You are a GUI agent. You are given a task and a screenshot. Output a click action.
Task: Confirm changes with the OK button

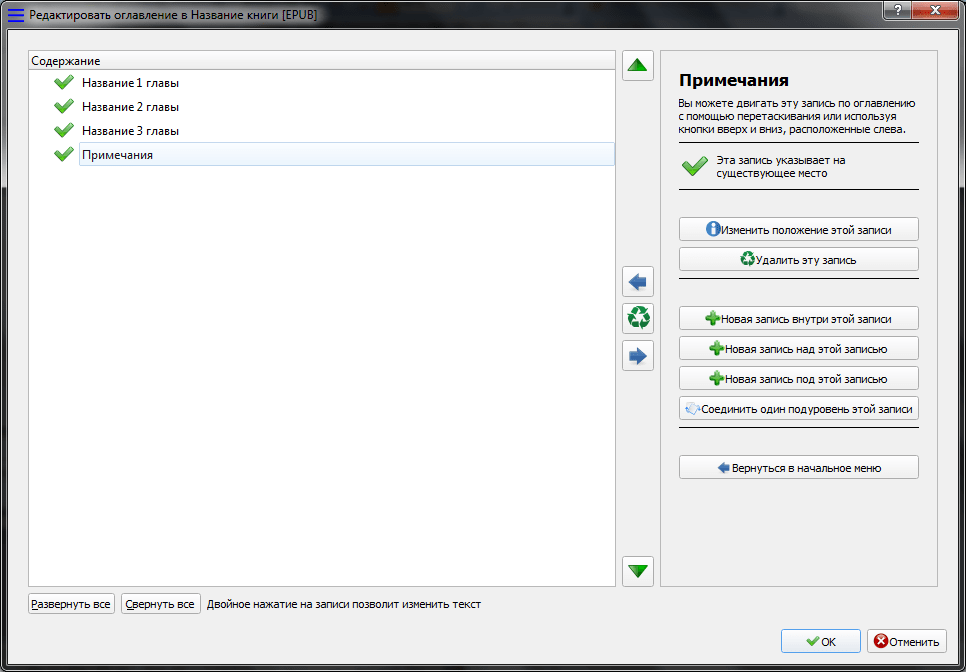[820, 642]
